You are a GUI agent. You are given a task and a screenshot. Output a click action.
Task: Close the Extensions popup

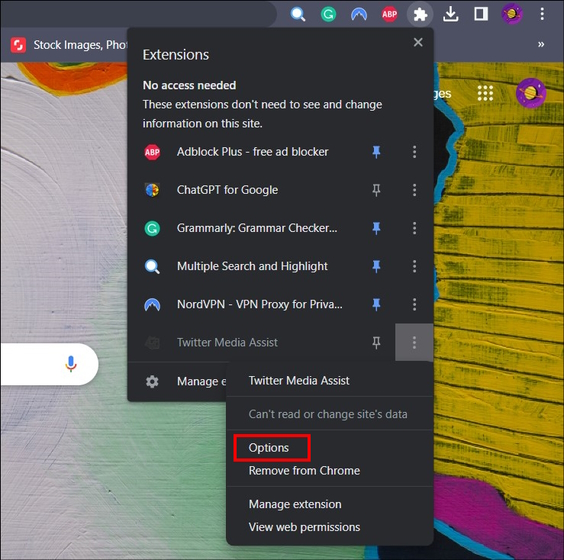418,42
